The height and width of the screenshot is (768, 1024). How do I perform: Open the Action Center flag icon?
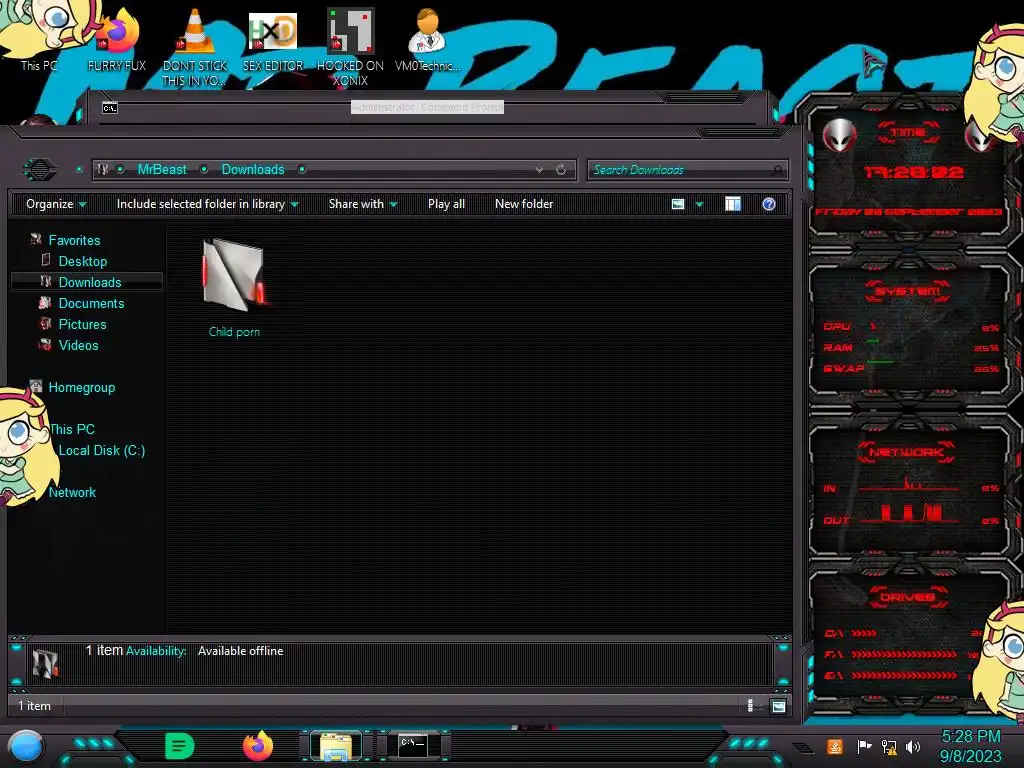[864, 746]
